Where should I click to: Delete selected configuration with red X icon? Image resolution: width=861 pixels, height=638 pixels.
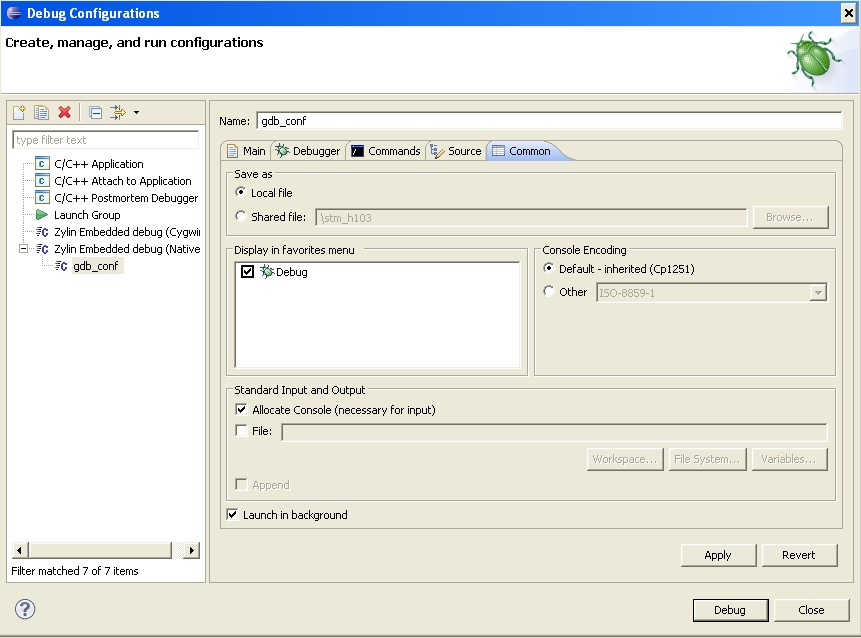(64, 113)
